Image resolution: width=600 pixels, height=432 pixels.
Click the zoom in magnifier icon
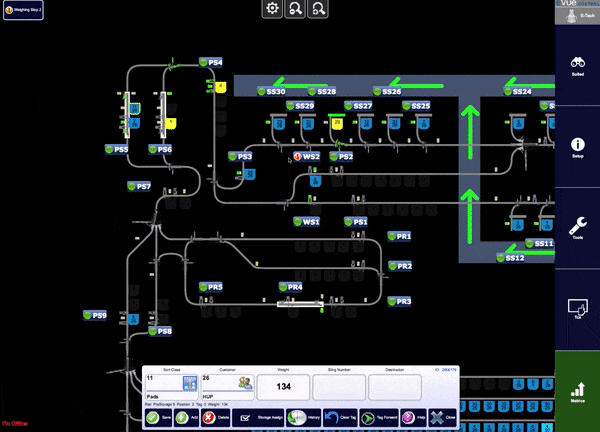(318, 8)
